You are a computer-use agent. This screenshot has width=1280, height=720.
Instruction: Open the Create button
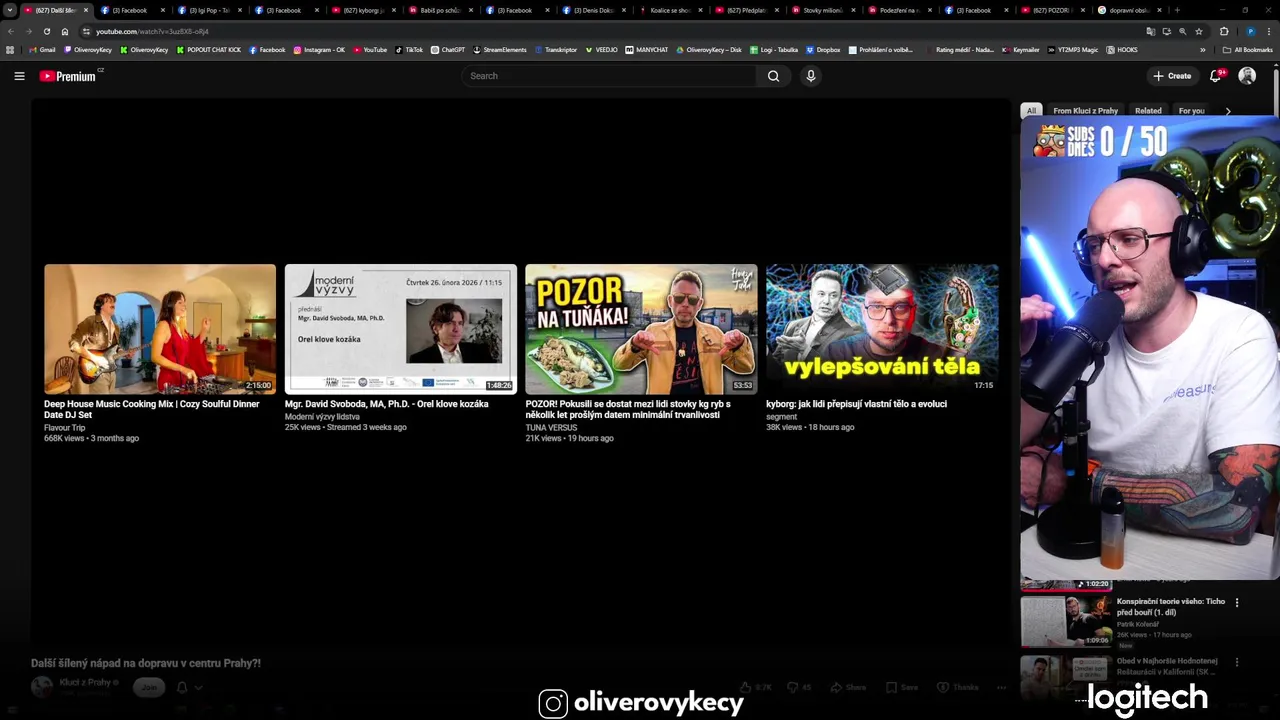coord(1172,76)
